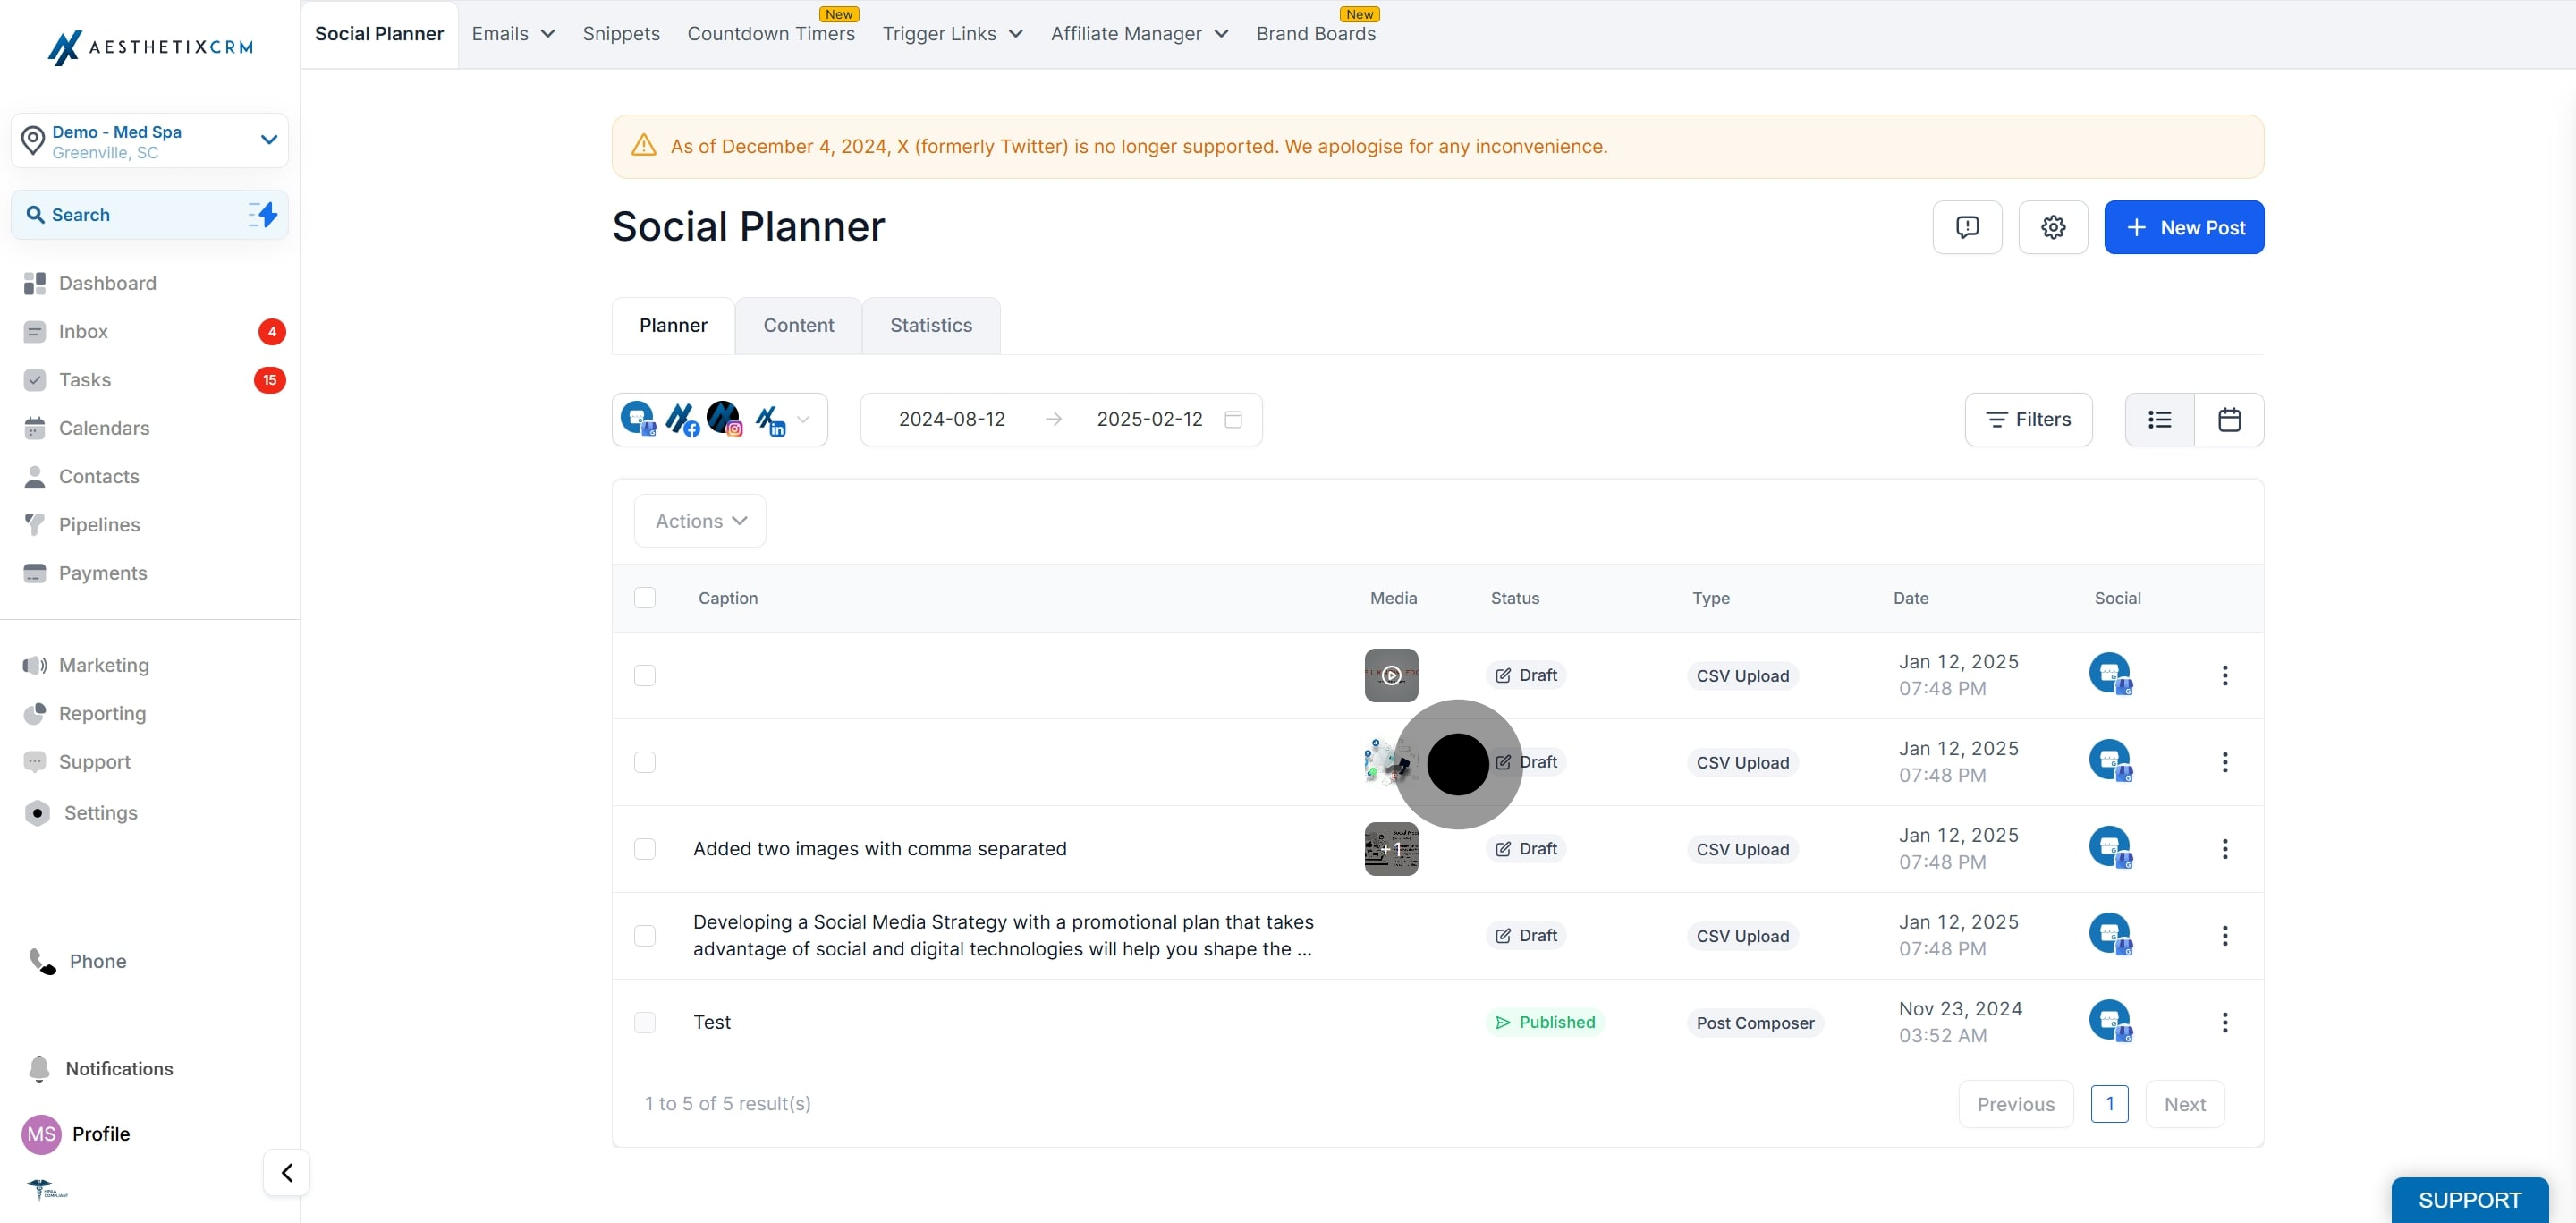Open Snippets in the top menu
The width and height of the screenshot is (2576, 1223).
coord(621,34)
